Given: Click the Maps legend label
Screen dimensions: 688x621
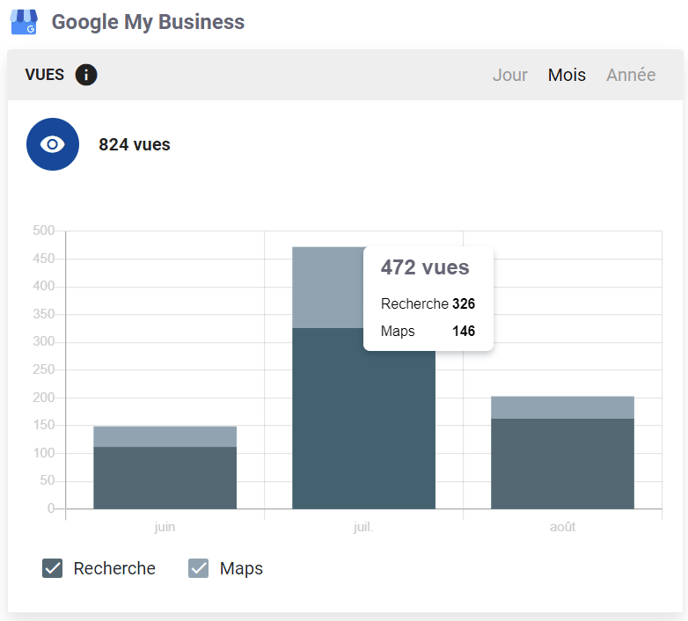Looking at the screenshot, I should 241,569.
